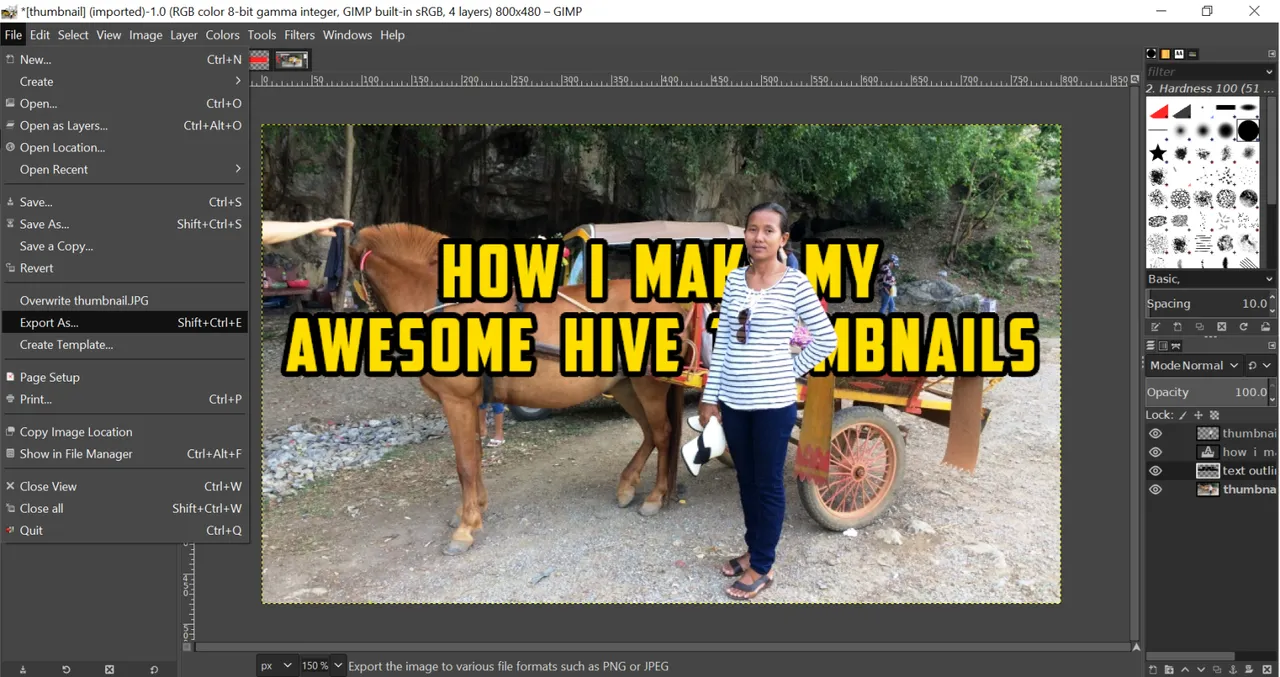
Task: Open the brushes dock configure menu button
Action: [x=1271, y=54]
